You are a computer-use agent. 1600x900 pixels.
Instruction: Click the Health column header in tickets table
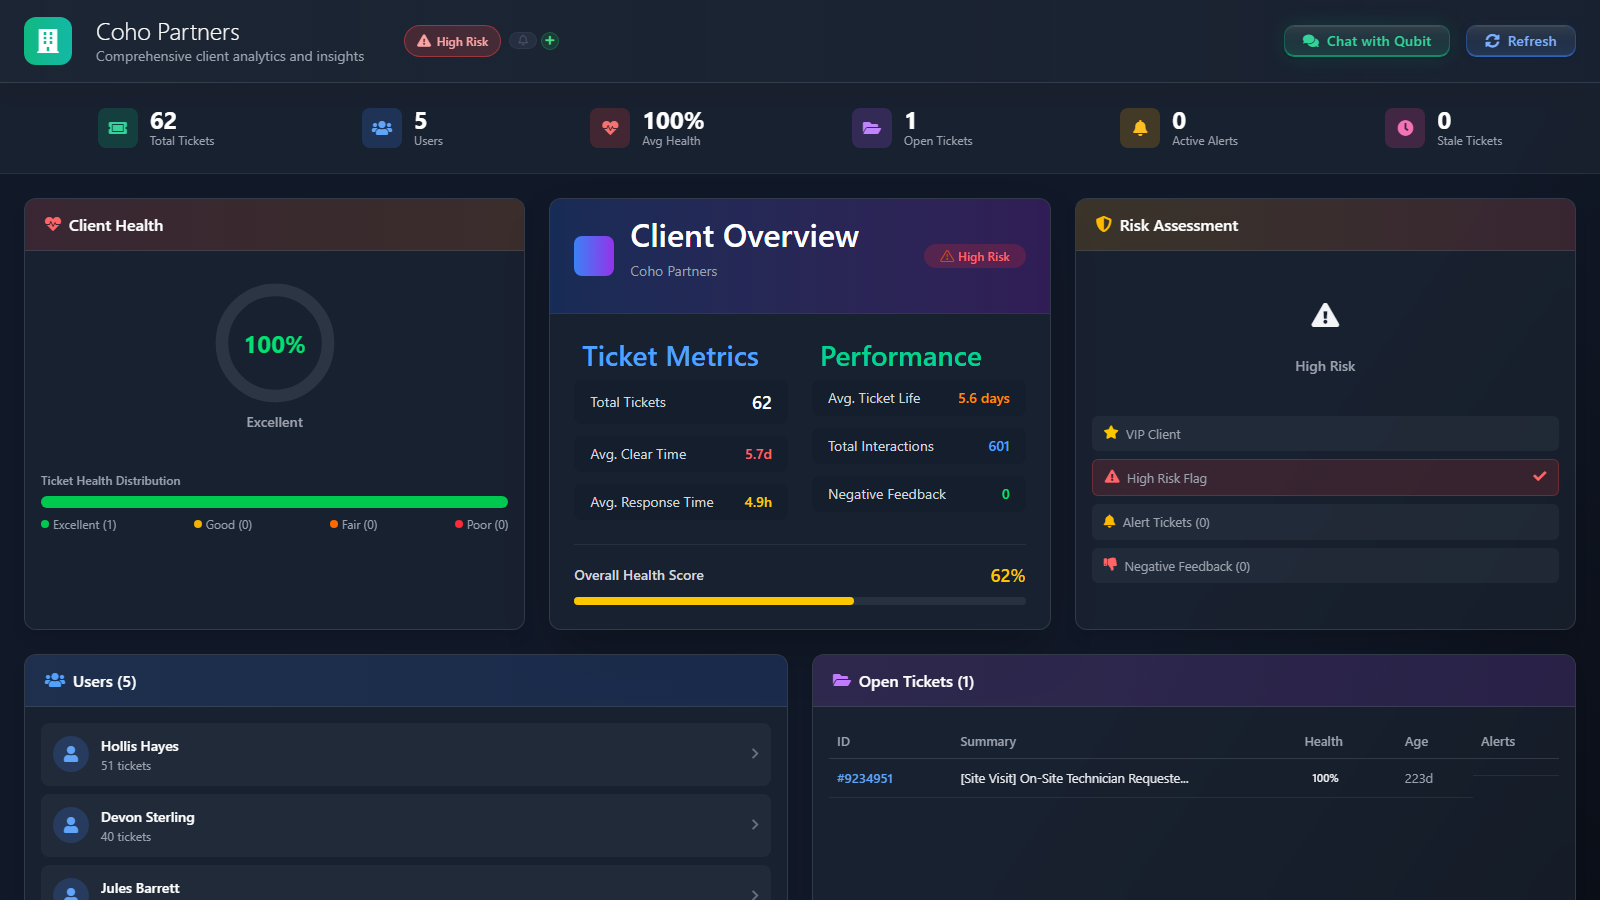pos(1323,741)
